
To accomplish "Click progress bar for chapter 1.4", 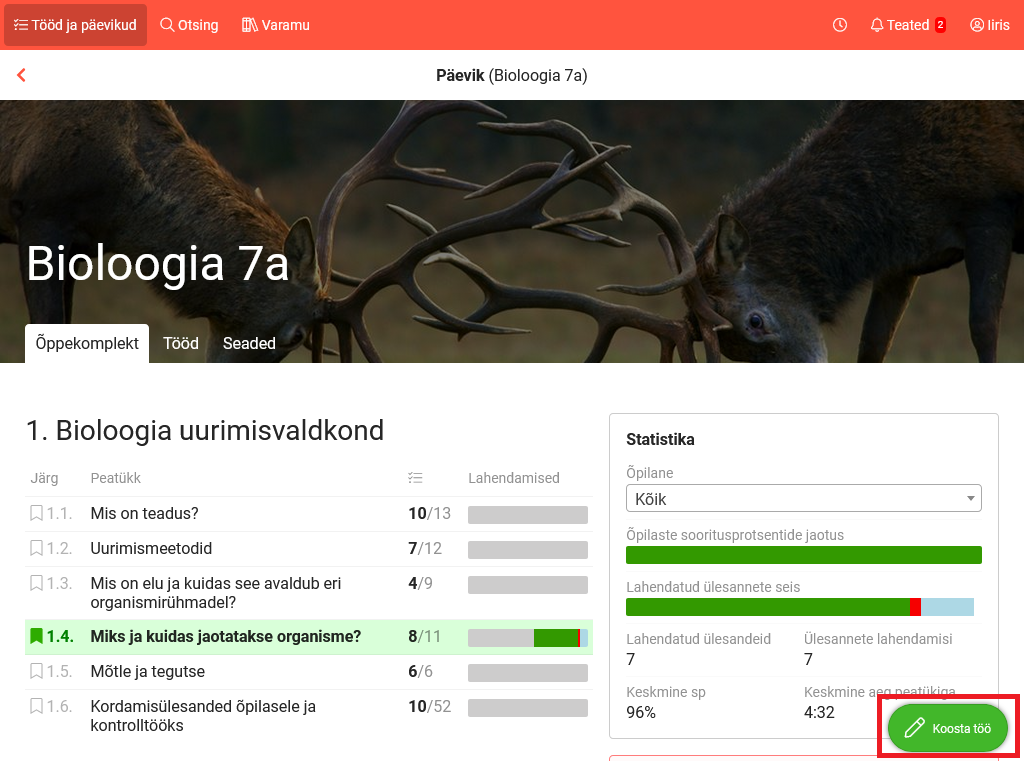I will point(527,638).
